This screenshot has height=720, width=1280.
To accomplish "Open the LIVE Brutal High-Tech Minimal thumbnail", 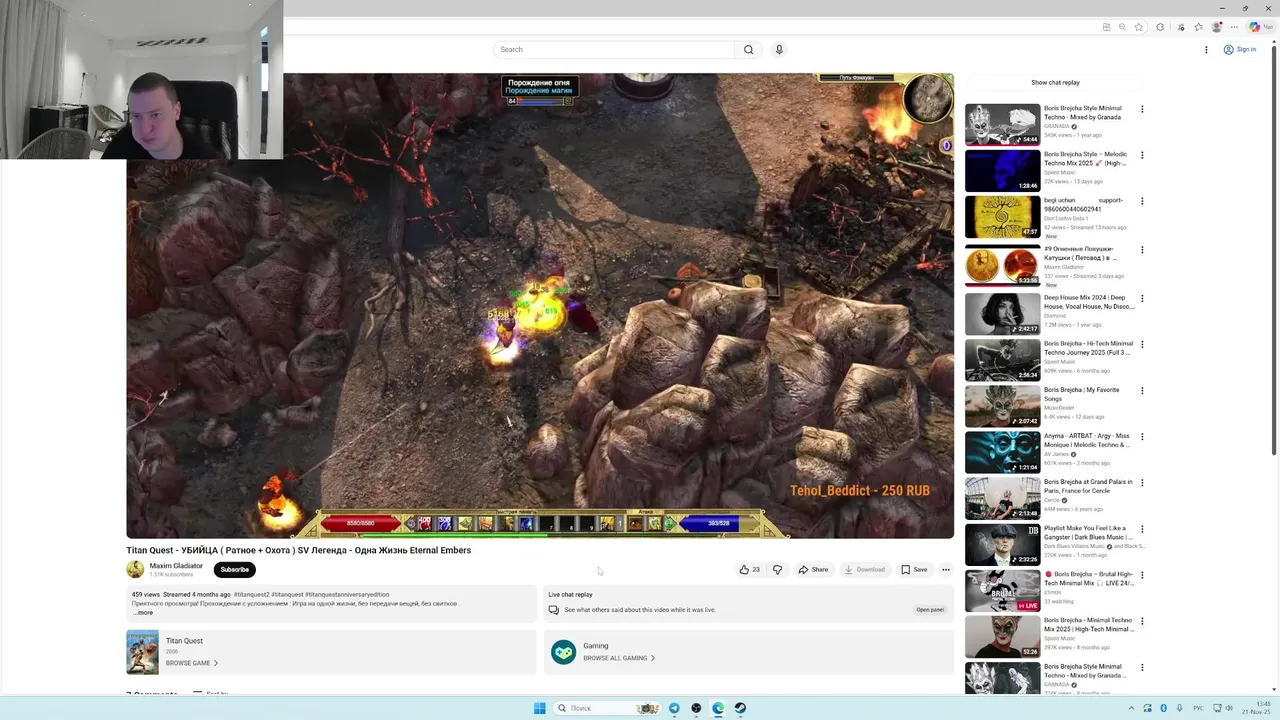I will (1002, 591).
